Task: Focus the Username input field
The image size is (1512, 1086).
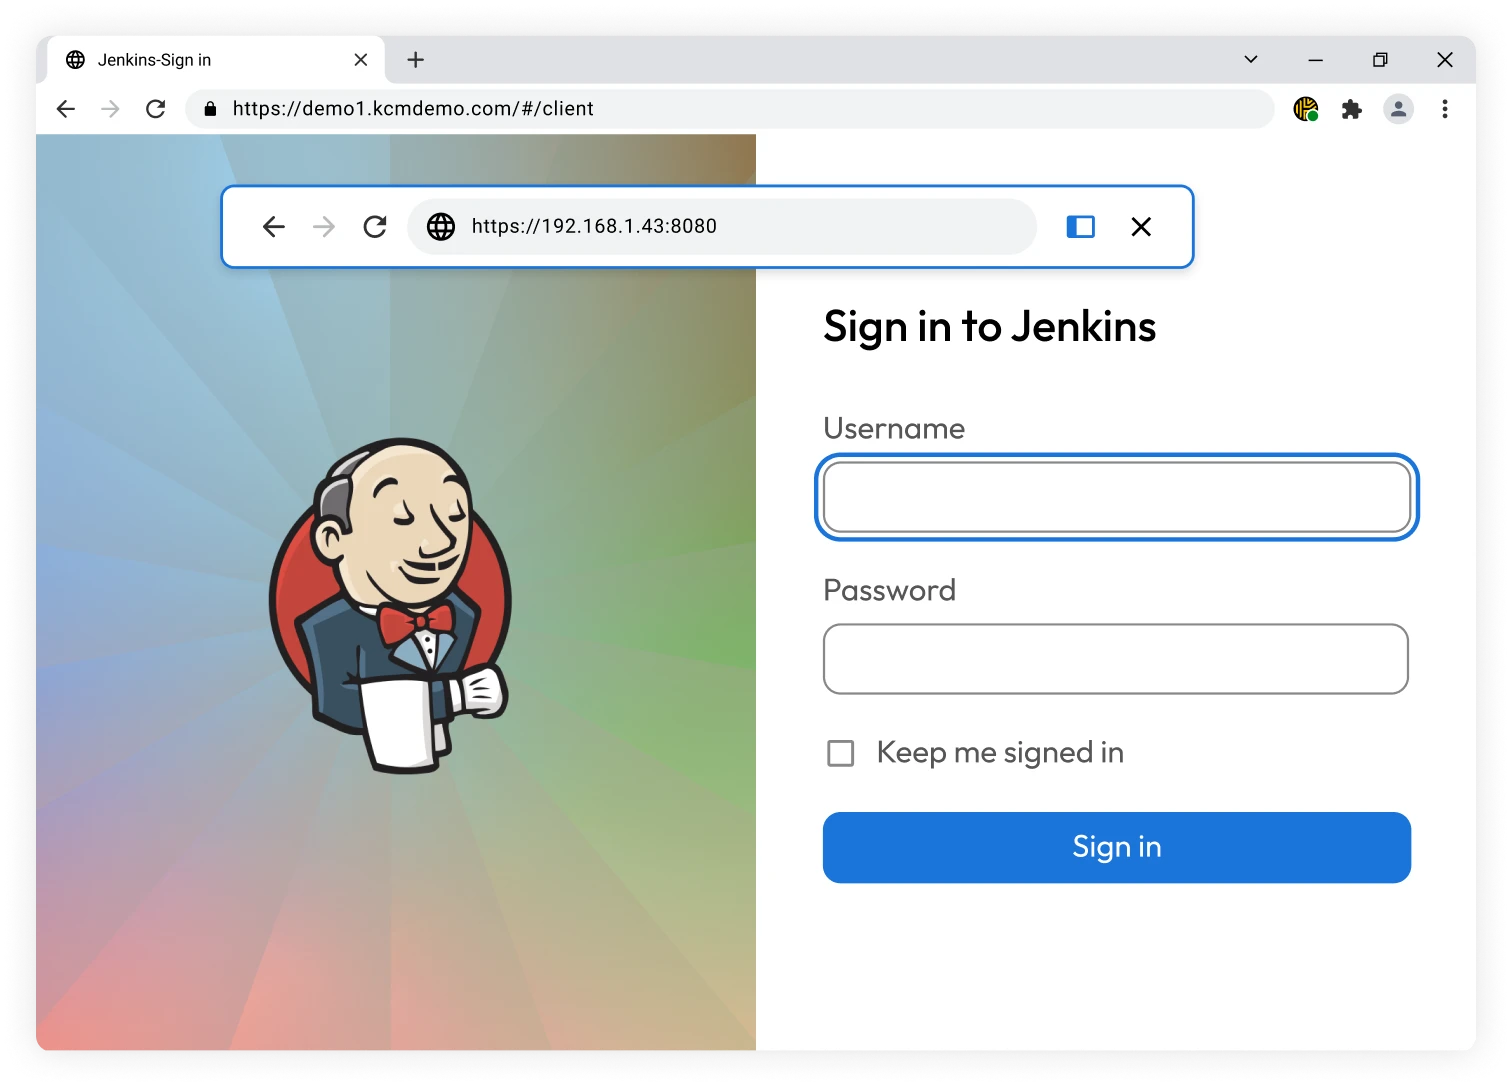Action: (x=1116, y=497)
